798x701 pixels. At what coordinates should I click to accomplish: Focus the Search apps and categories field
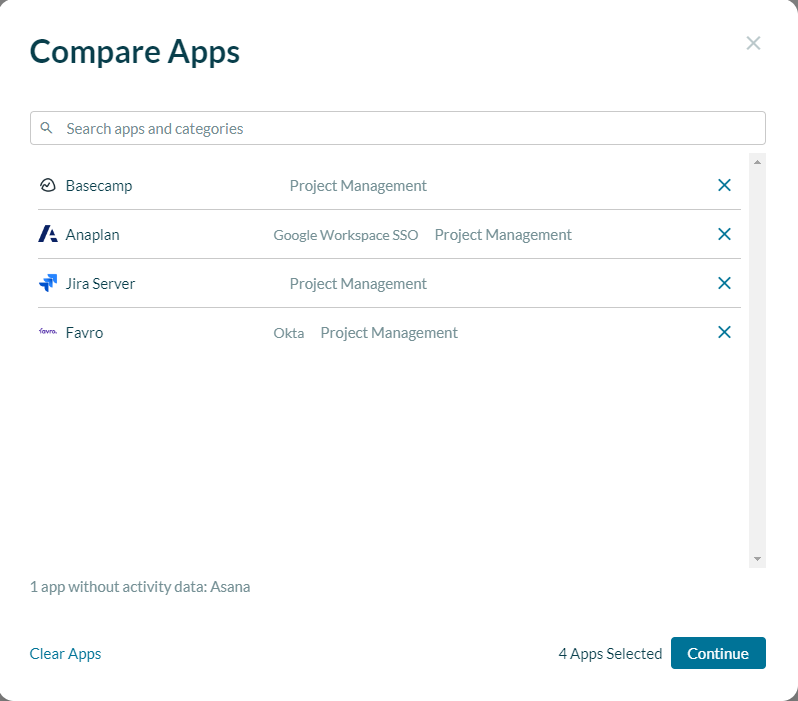click(x=398, y=128)
